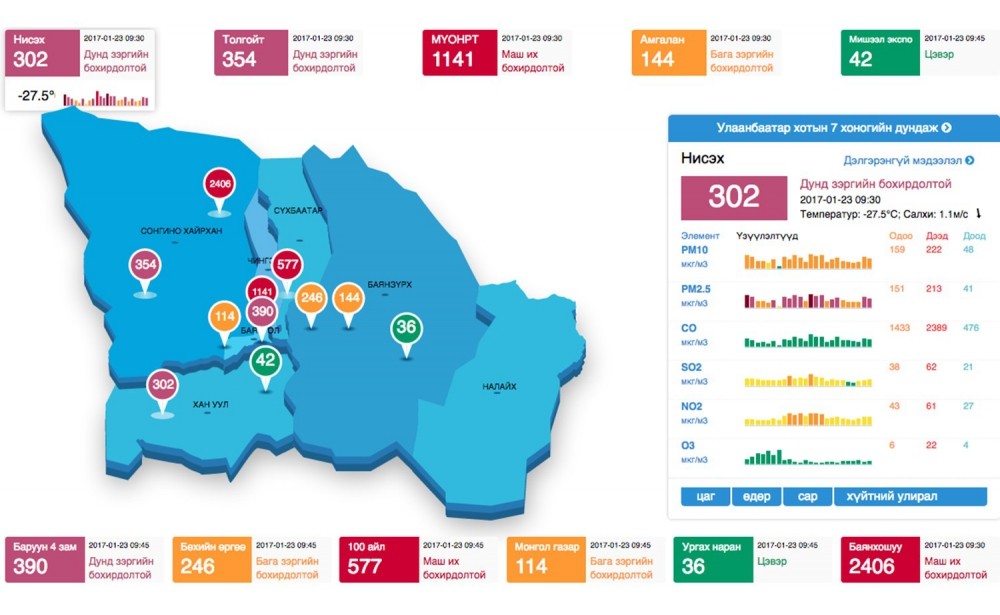
Task: Click the PM10 maximum value 222
Action: pos(934,250)
